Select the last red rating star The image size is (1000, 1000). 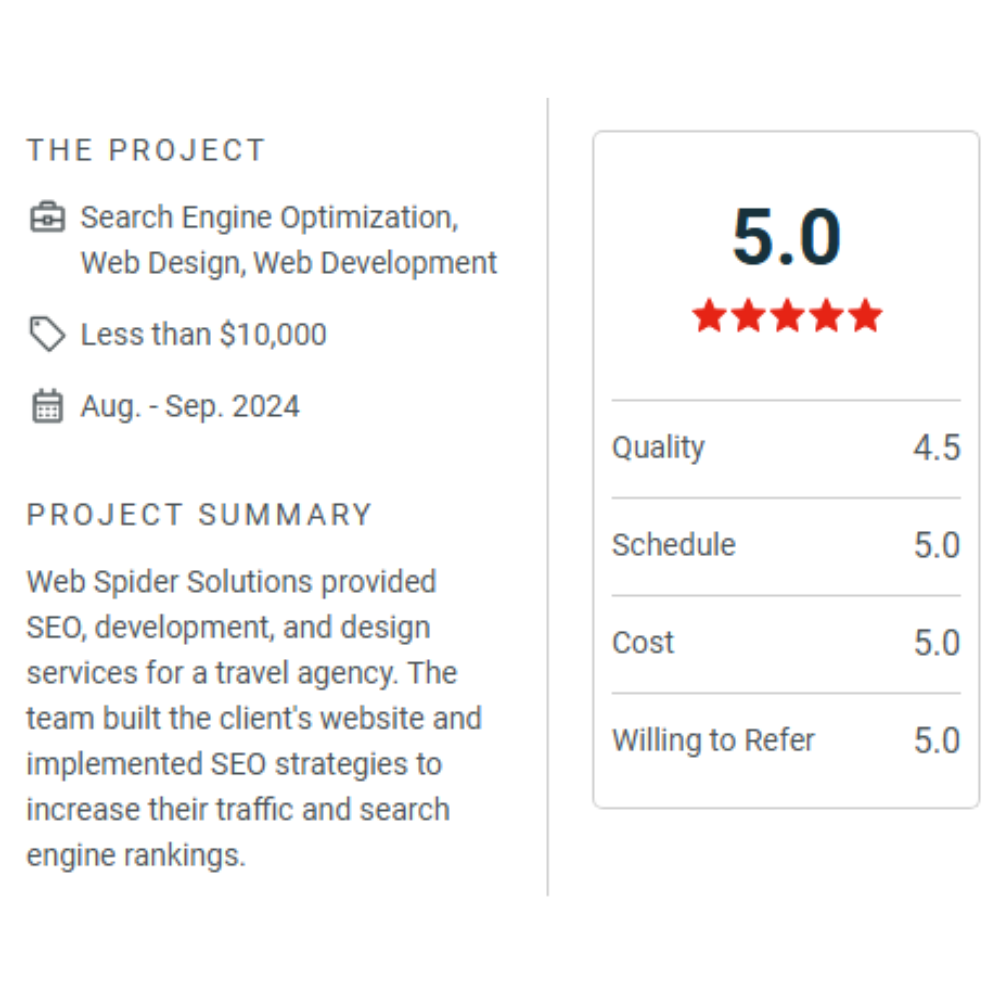coord(865,316)
